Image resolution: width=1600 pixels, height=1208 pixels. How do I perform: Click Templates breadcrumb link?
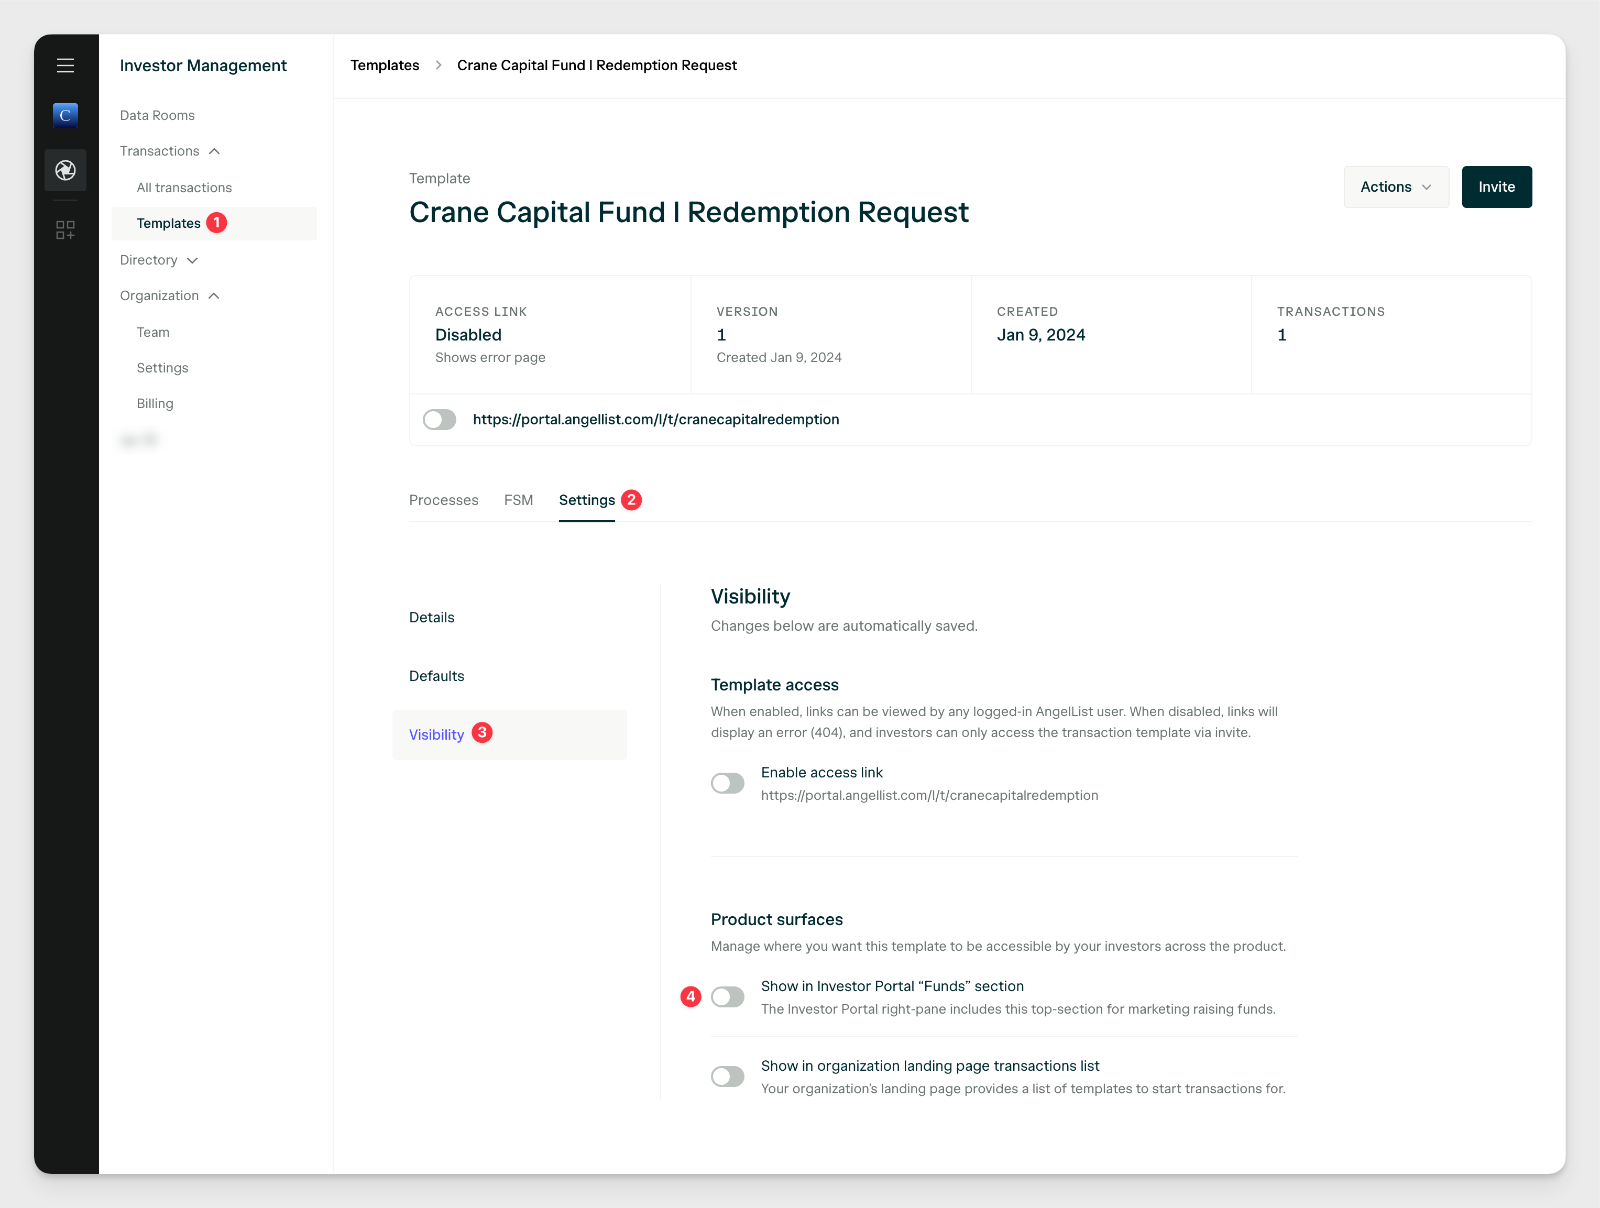pos(385,66)
